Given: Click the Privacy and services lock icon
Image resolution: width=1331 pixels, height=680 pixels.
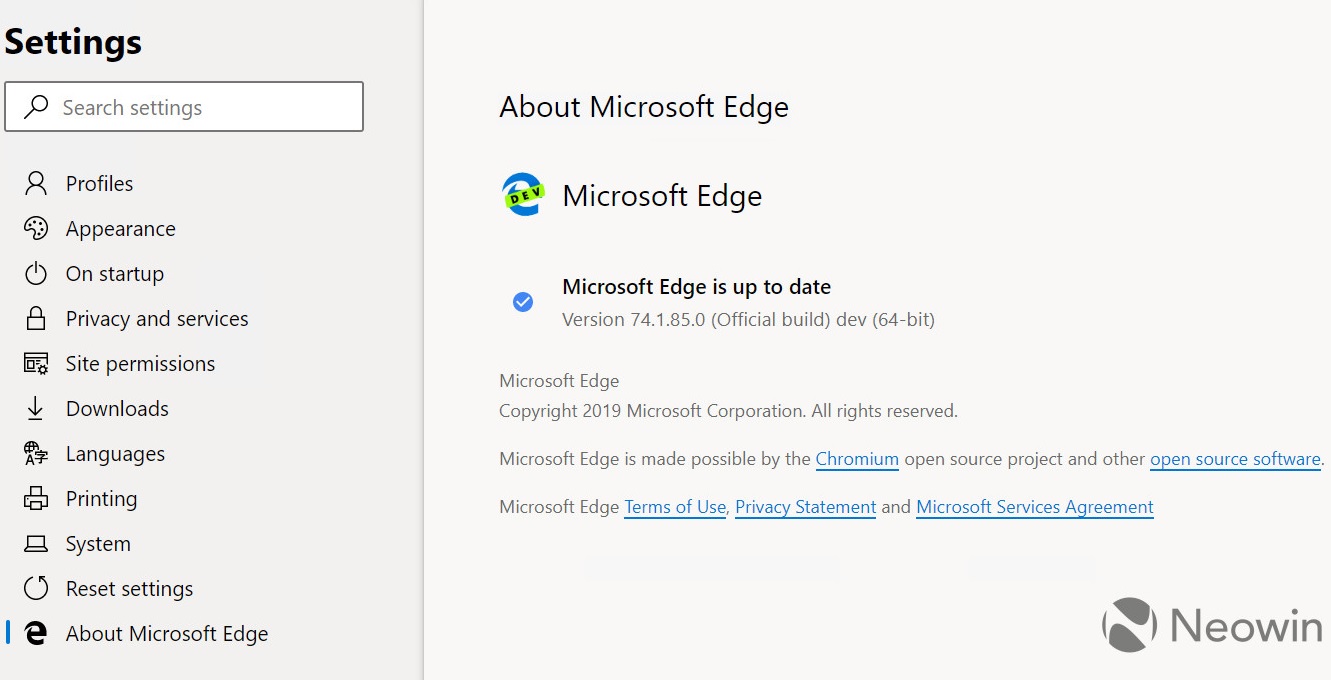Looking at the screenshot, I should coord(36,318).
